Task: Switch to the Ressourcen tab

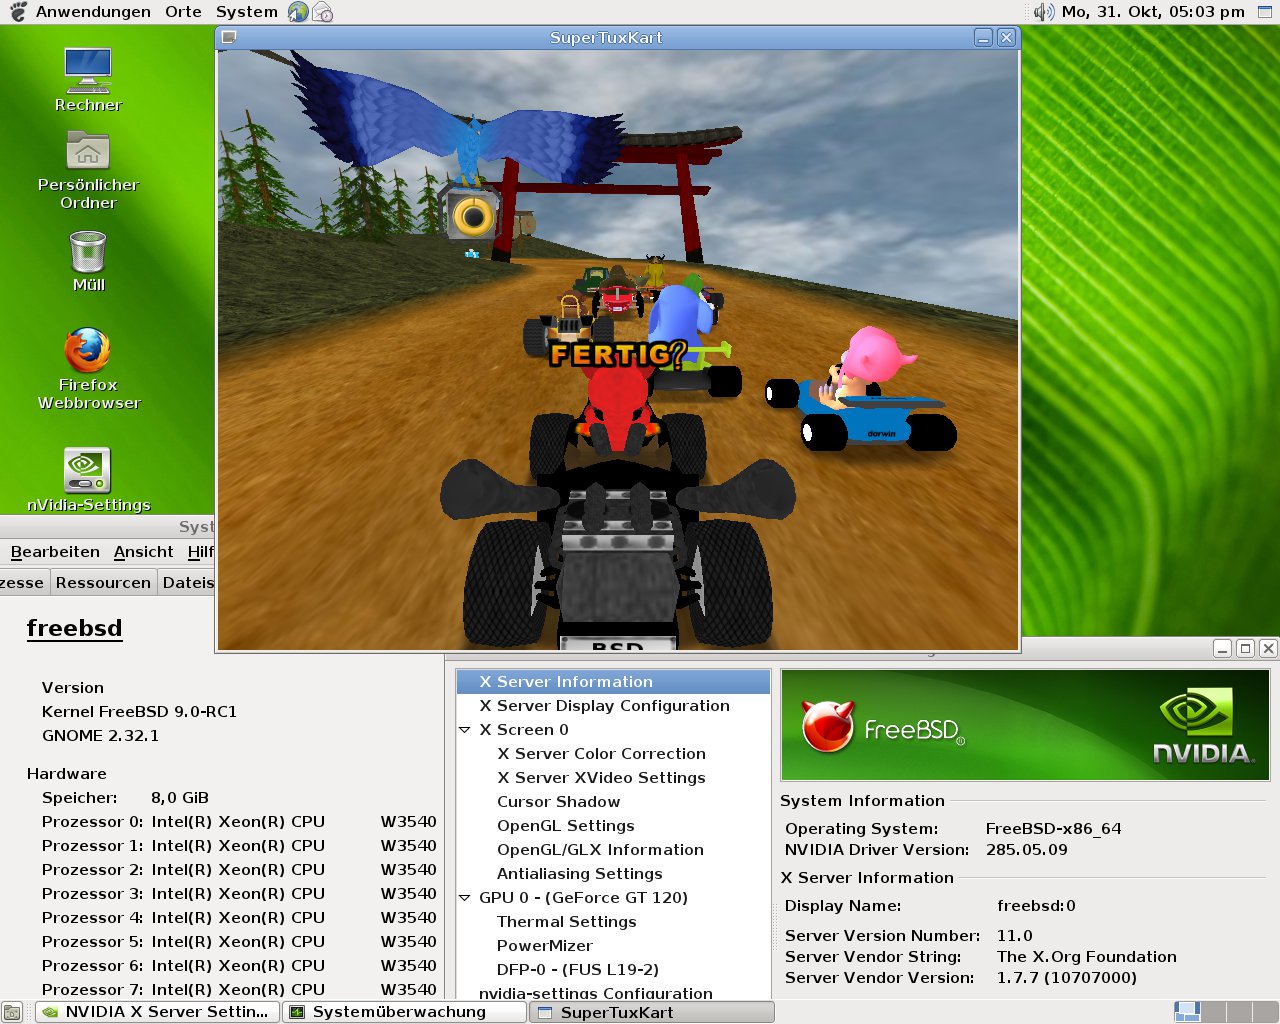Action: [103, 583]
